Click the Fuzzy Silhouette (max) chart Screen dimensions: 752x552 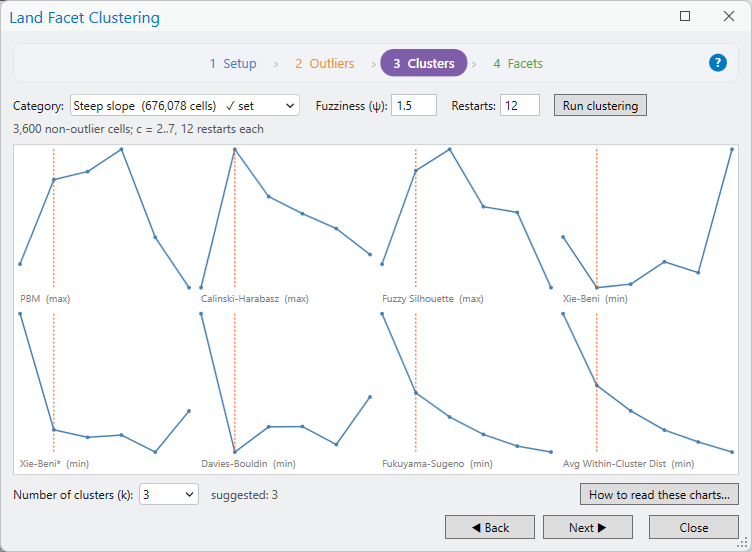pyautogui.click(x=466, y=225)
